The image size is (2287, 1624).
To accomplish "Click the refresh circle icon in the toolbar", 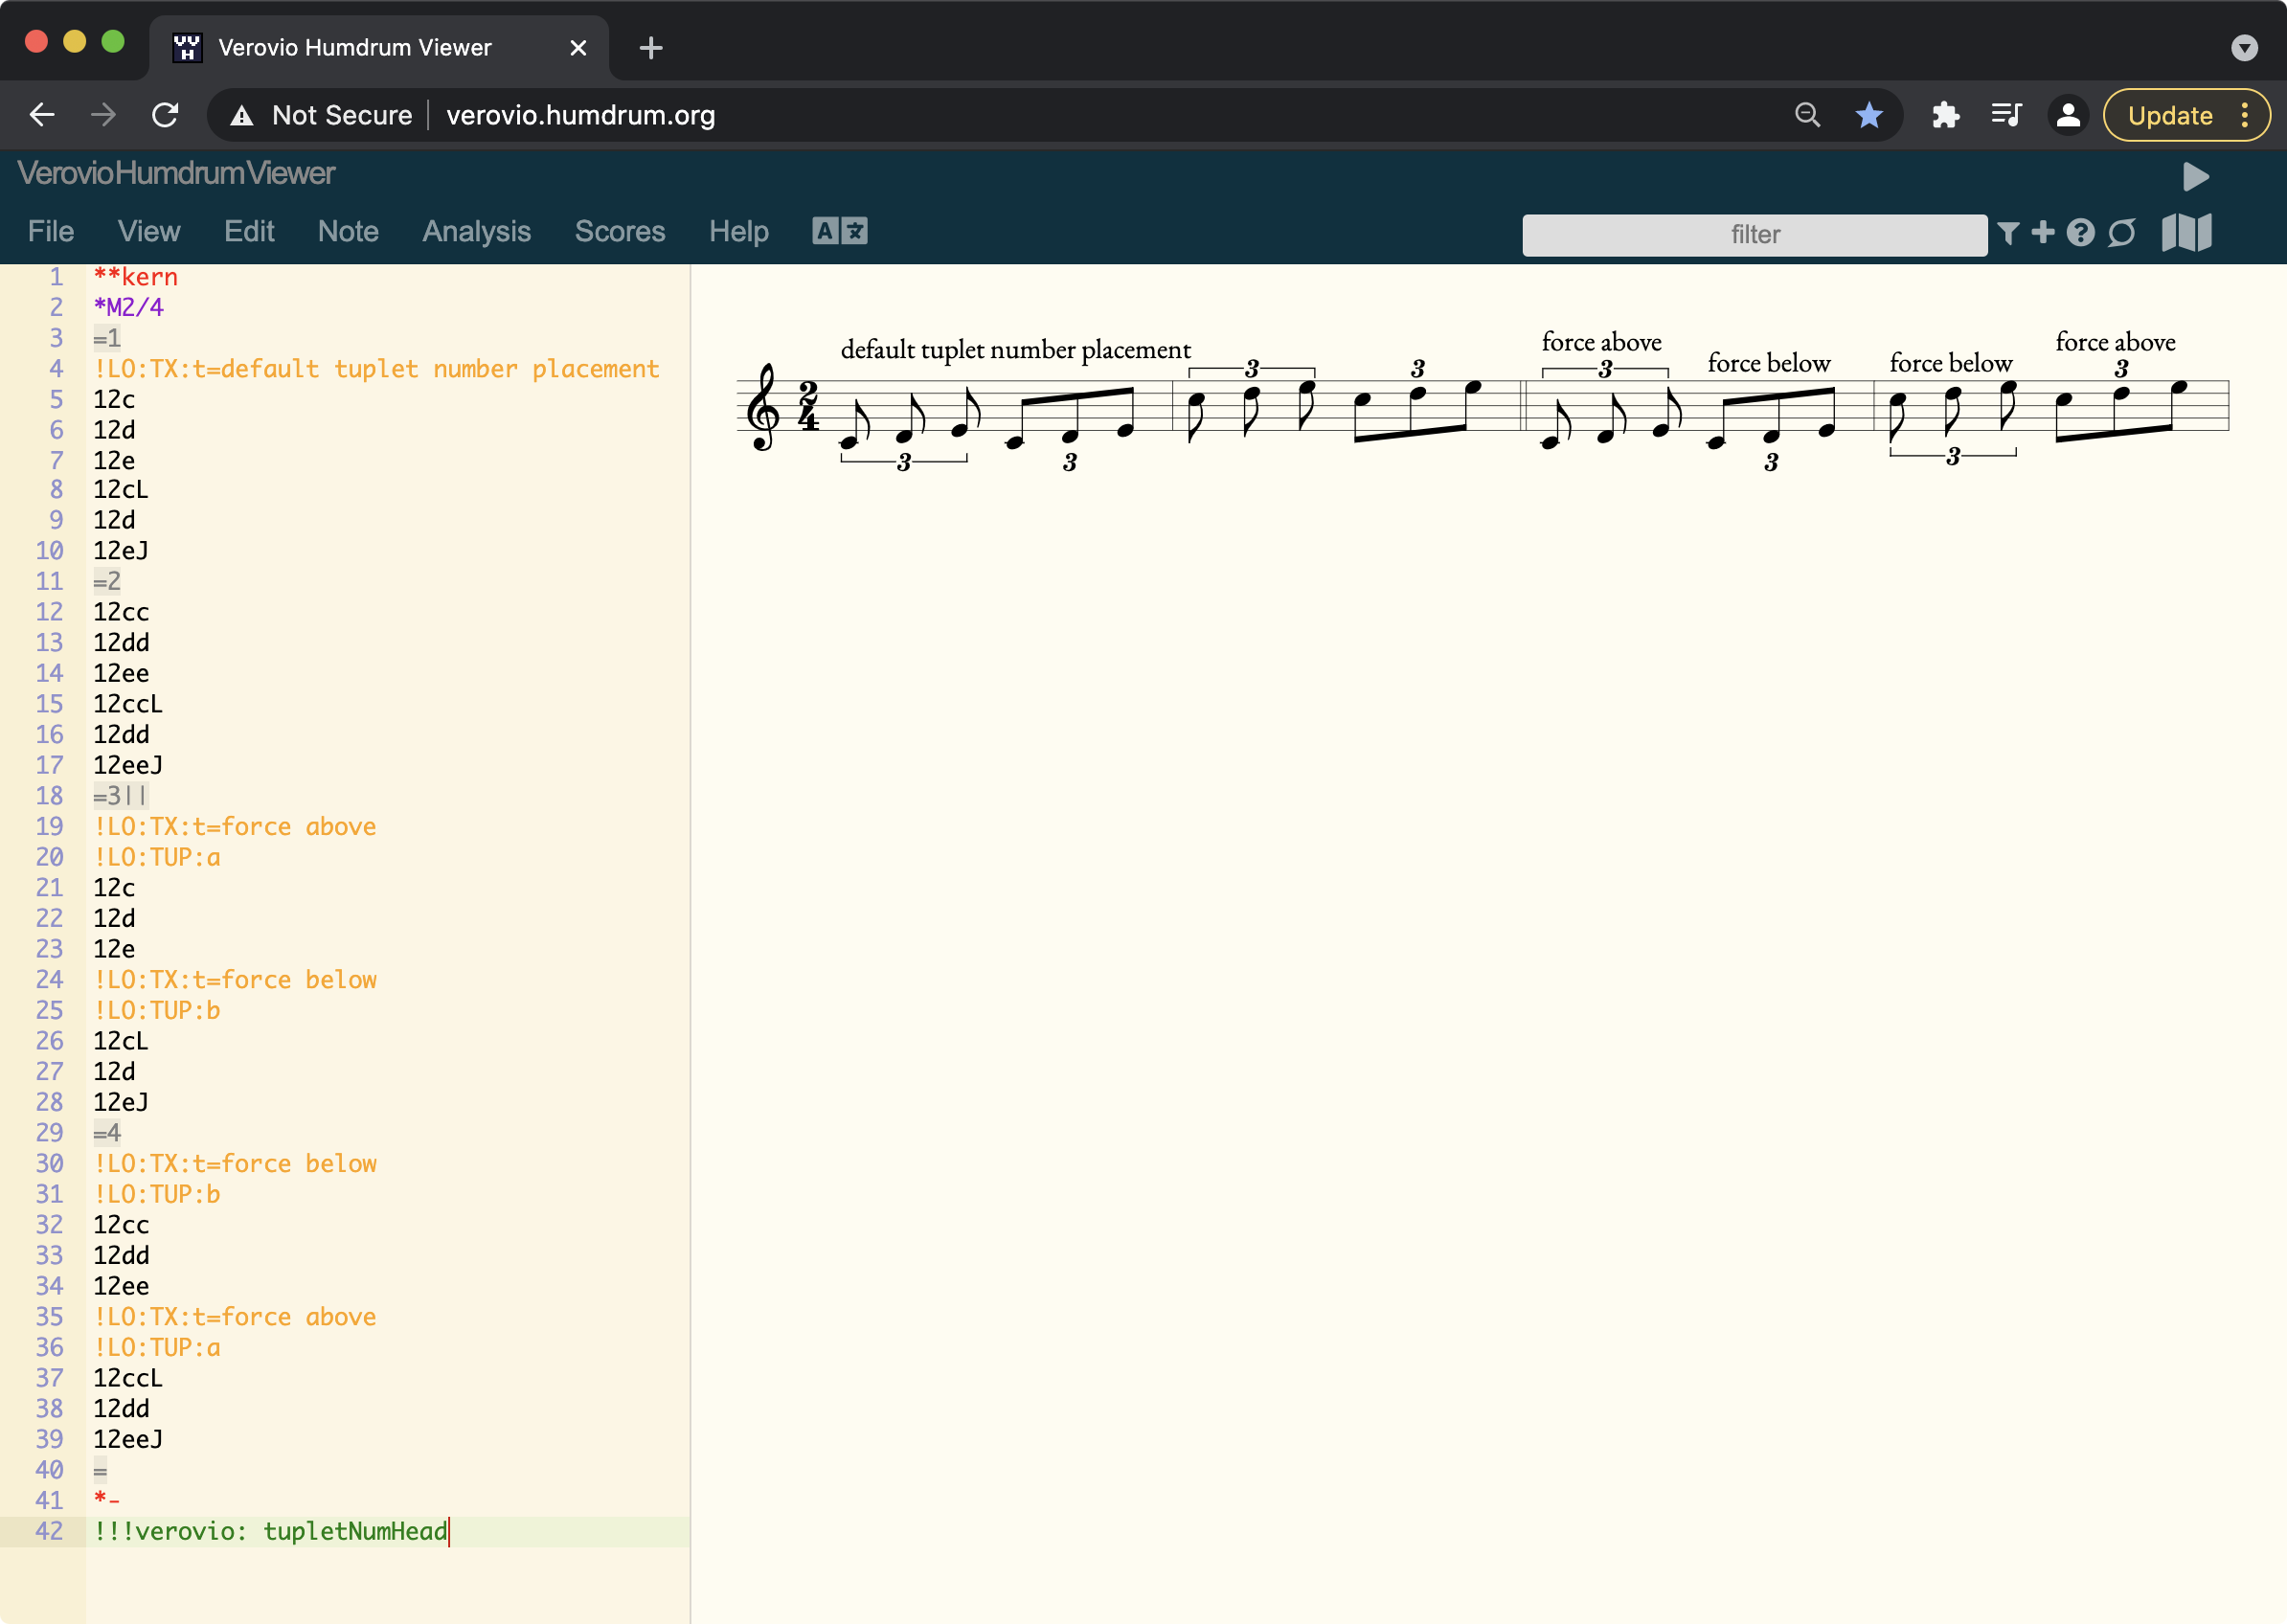I will click(x=2123, y=233).
